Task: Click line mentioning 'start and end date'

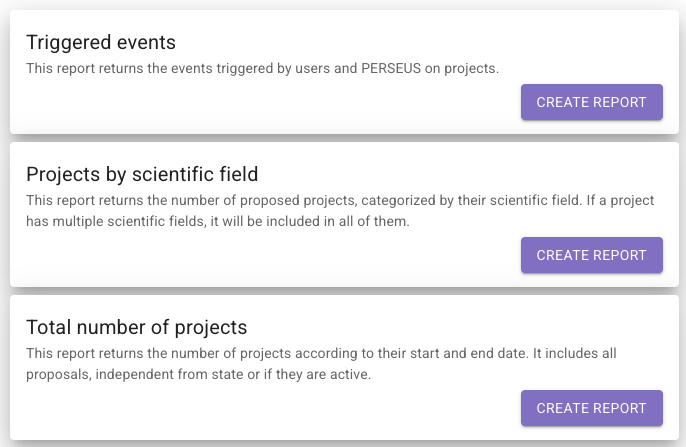Action: click(x=338, y=353)
